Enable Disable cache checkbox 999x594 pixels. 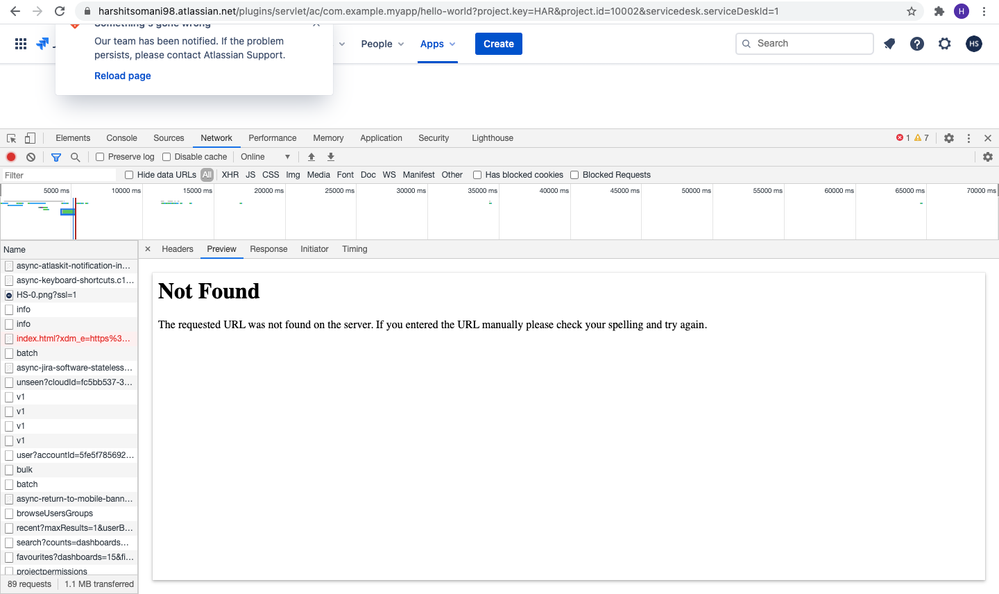click(166, 157)
